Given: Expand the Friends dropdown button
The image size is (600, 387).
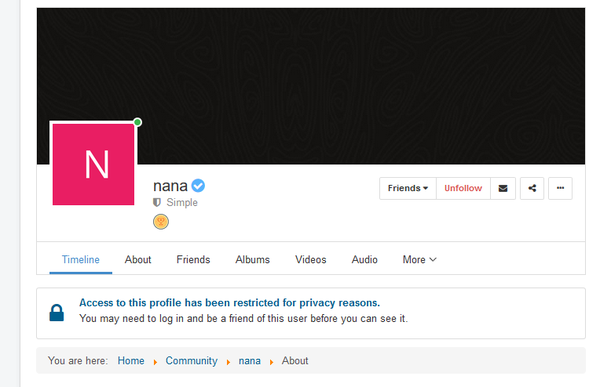Looking at the screenshot, I should [408, 188].
